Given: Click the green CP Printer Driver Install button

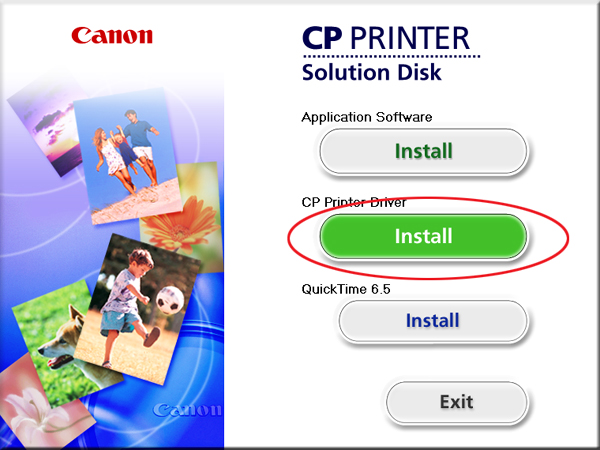Looking at the screenshot, I should pyautogui.click(x=423, y=236).
